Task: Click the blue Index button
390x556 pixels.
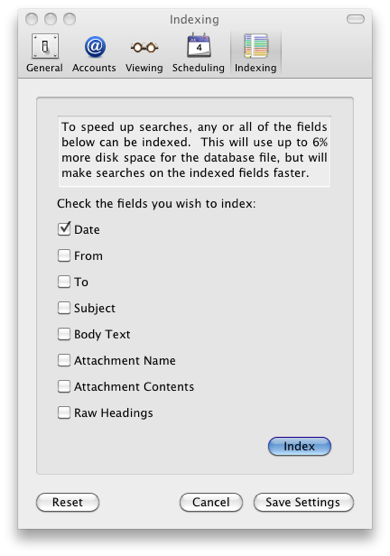Action: [300, 446]
